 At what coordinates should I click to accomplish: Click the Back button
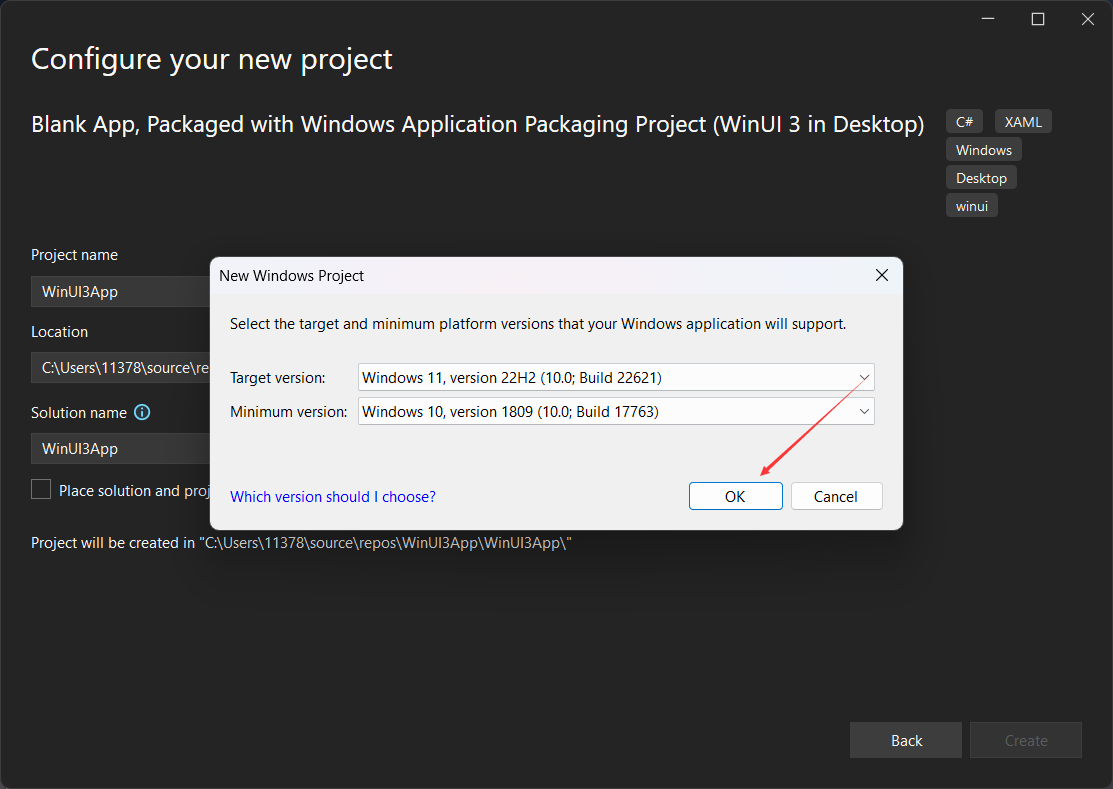(905, 740)
